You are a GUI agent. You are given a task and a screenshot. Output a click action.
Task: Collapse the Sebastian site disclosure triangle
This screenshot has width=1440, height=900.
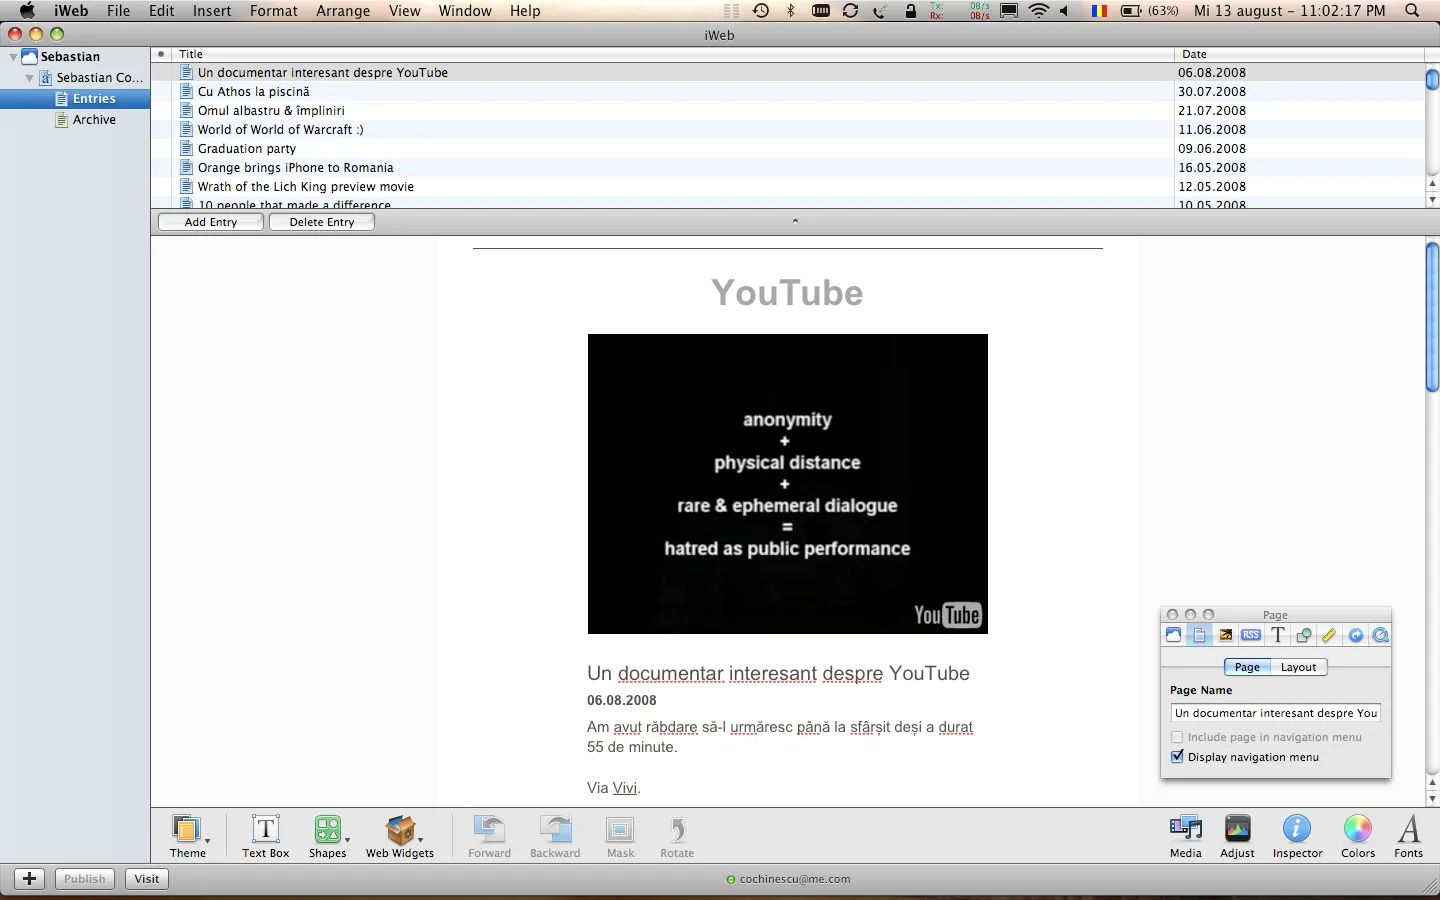pos(13,57)
